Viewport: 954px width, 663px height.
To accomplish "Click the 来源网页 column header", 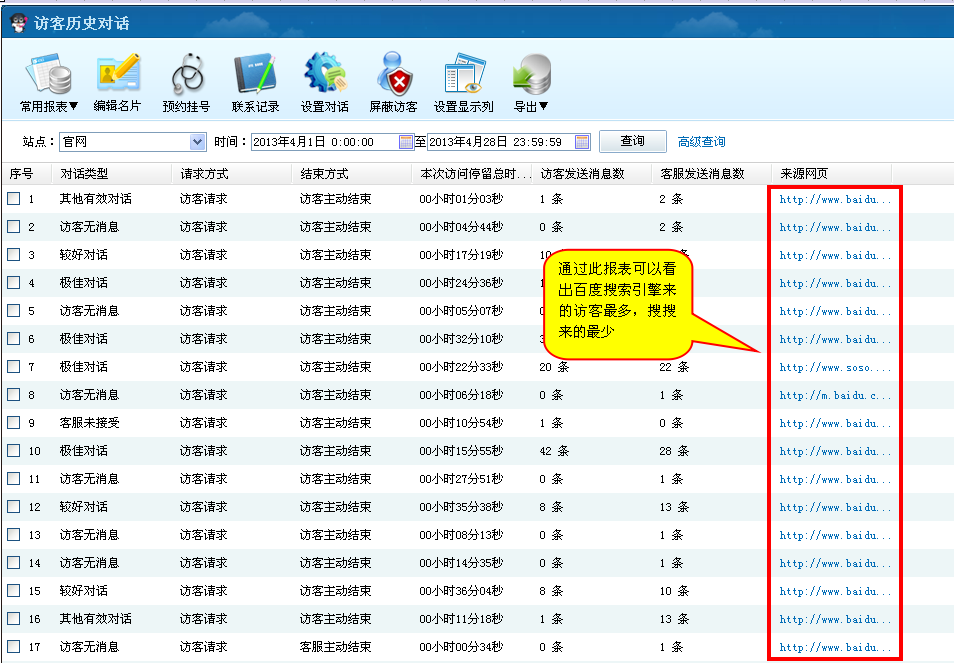I will [x=805, y=173].
